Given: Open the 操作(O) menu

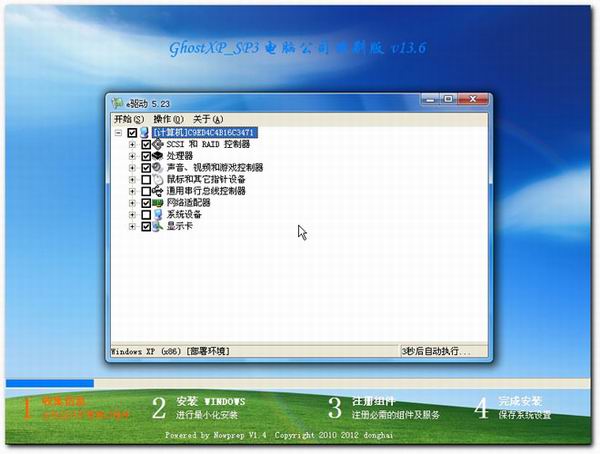Looking at the screenshot, I should point(168,119).
